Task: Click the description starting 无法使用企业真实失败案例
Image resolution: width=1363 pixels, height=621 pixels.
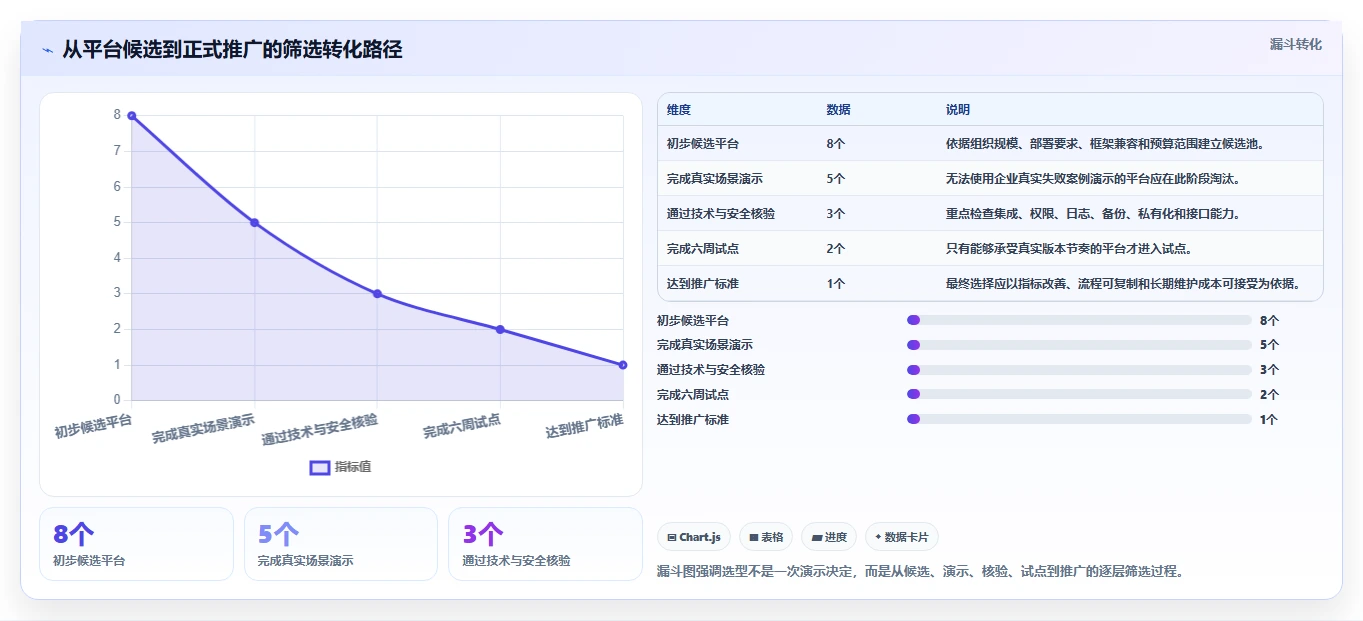Action: coord(1095,179)
